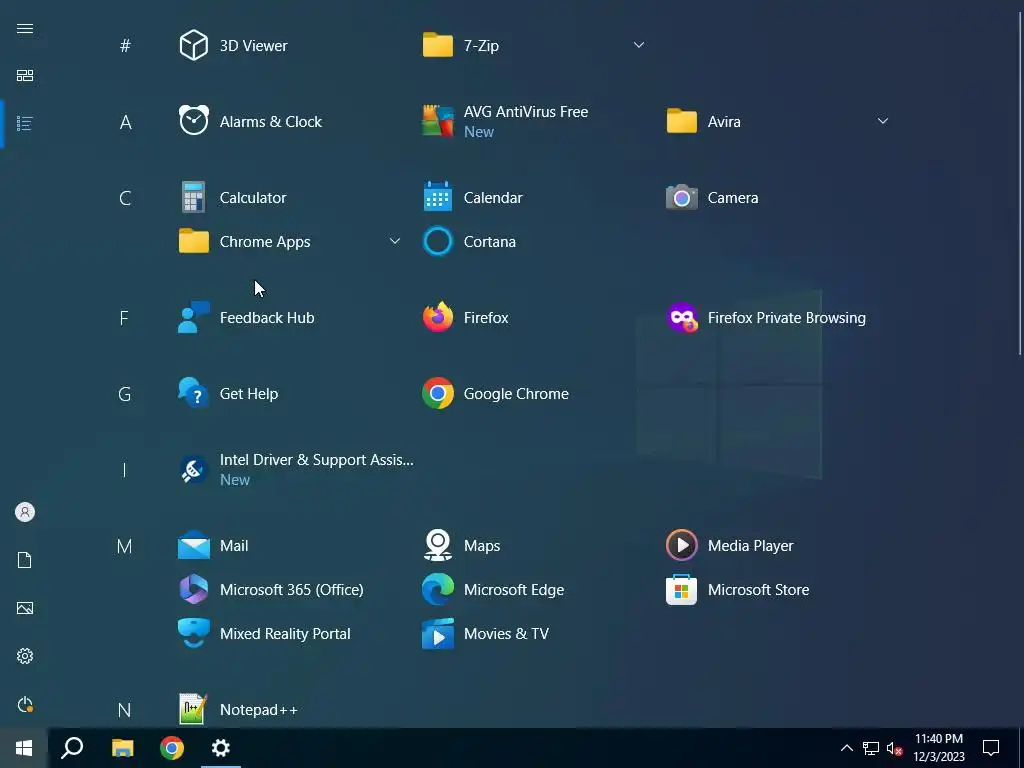This screenshot has height=768, width=1024.
Task: Jump to apps via letter A header
Action: [125, 122]
